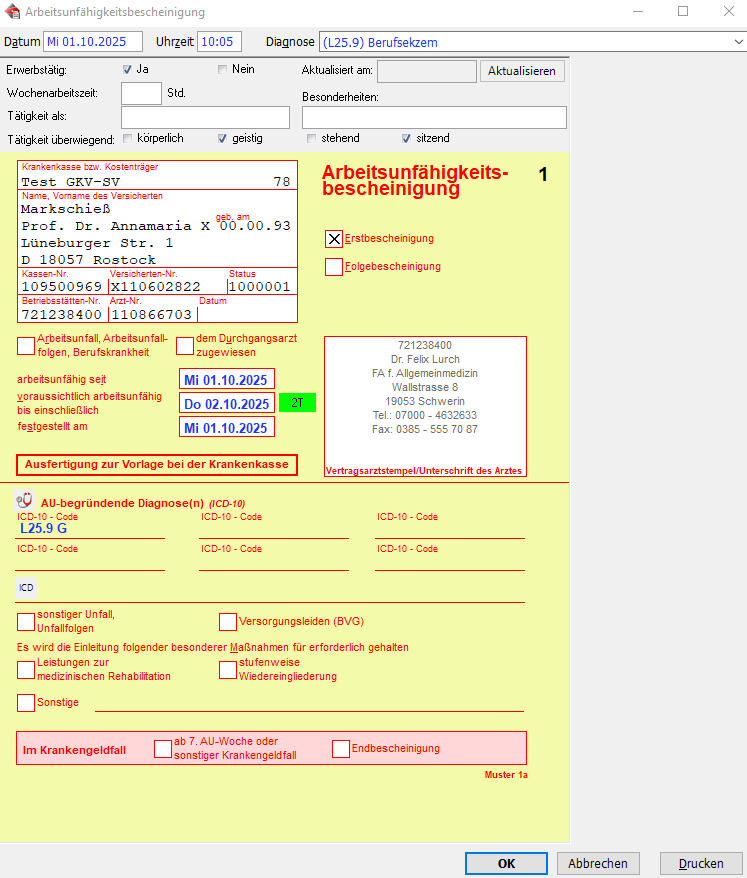This screenshot has width=747, height=878.
Task: Toggle the 'körperlich' activity checkbox
Action: coord(127,138)
